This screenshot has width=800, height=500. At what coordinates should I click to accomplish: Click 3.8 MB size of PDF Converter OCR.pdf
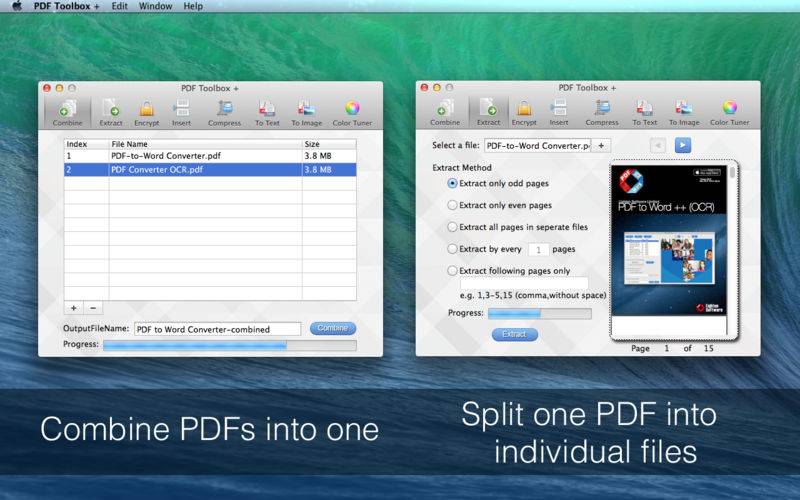tap(318, 169)
